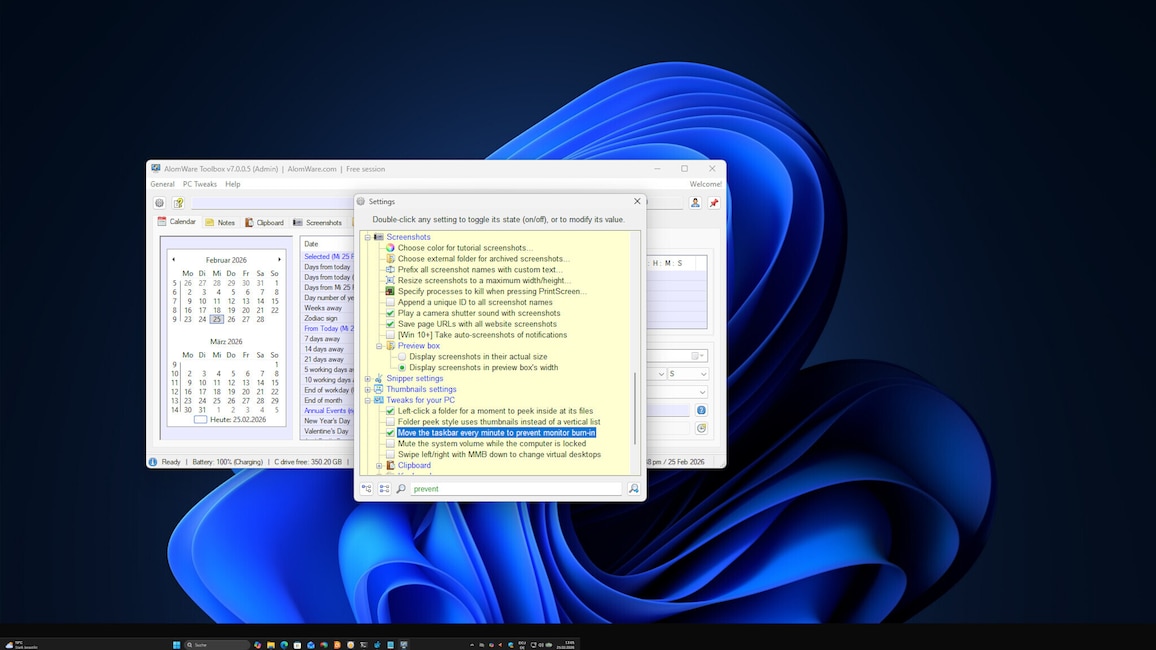The image size is (1156, 650).
Task: Click the gear settings icon in Toolbox toolbar
Action: (159, 203)
